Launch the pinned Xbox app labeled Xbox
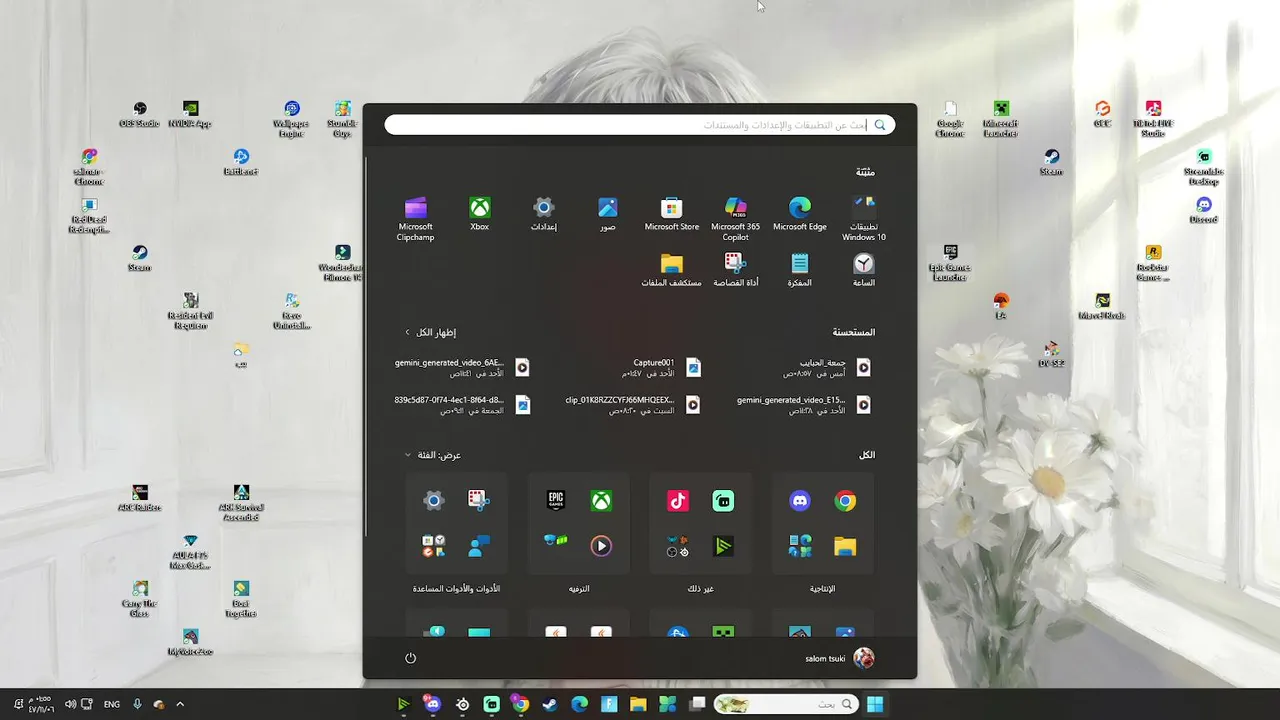 (480, 214)
